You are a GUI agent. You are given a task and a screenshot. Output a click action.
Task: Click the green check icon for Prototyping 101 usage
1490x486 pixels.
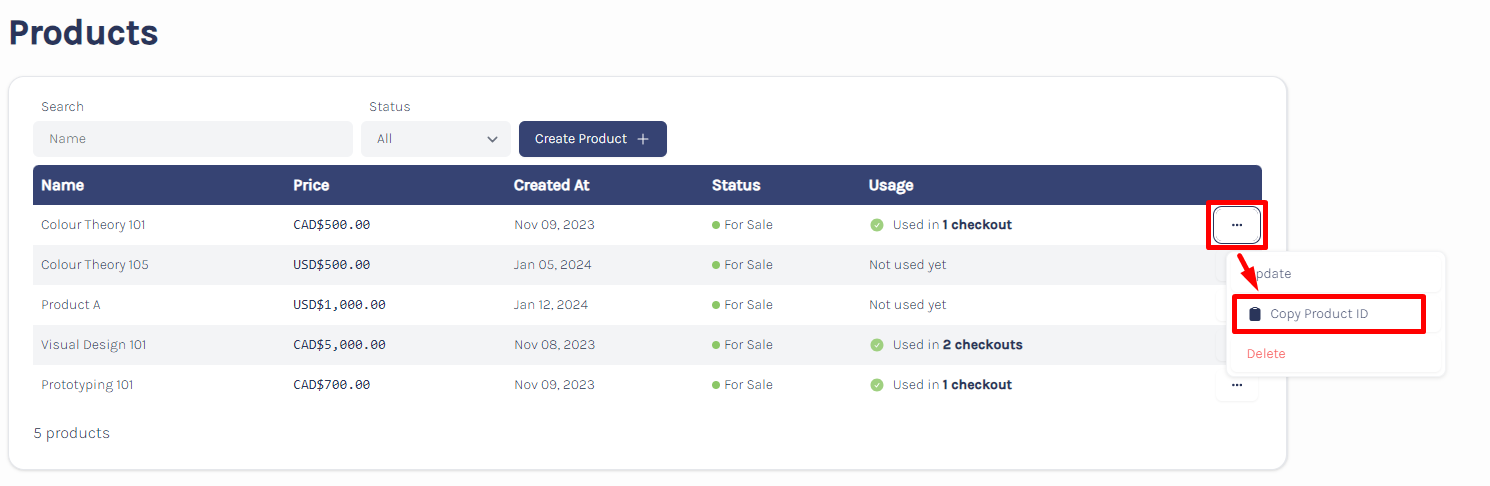coord(877,385)
